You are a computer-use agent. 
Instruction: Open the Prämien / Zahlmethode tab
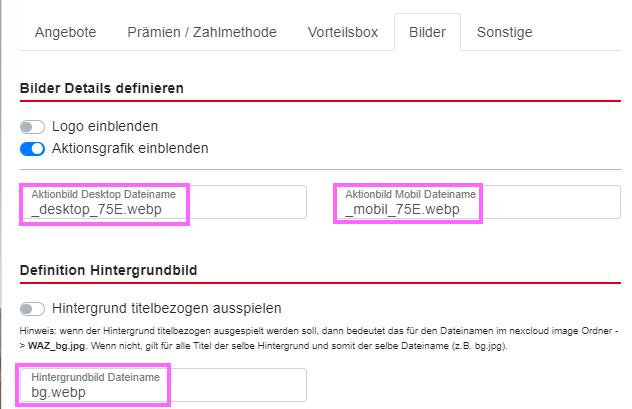click(201, 32)
